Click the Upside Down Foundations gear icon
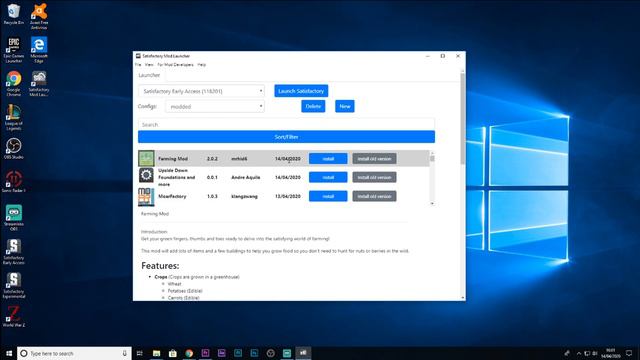The image size is (640, 360). point(146,176)
